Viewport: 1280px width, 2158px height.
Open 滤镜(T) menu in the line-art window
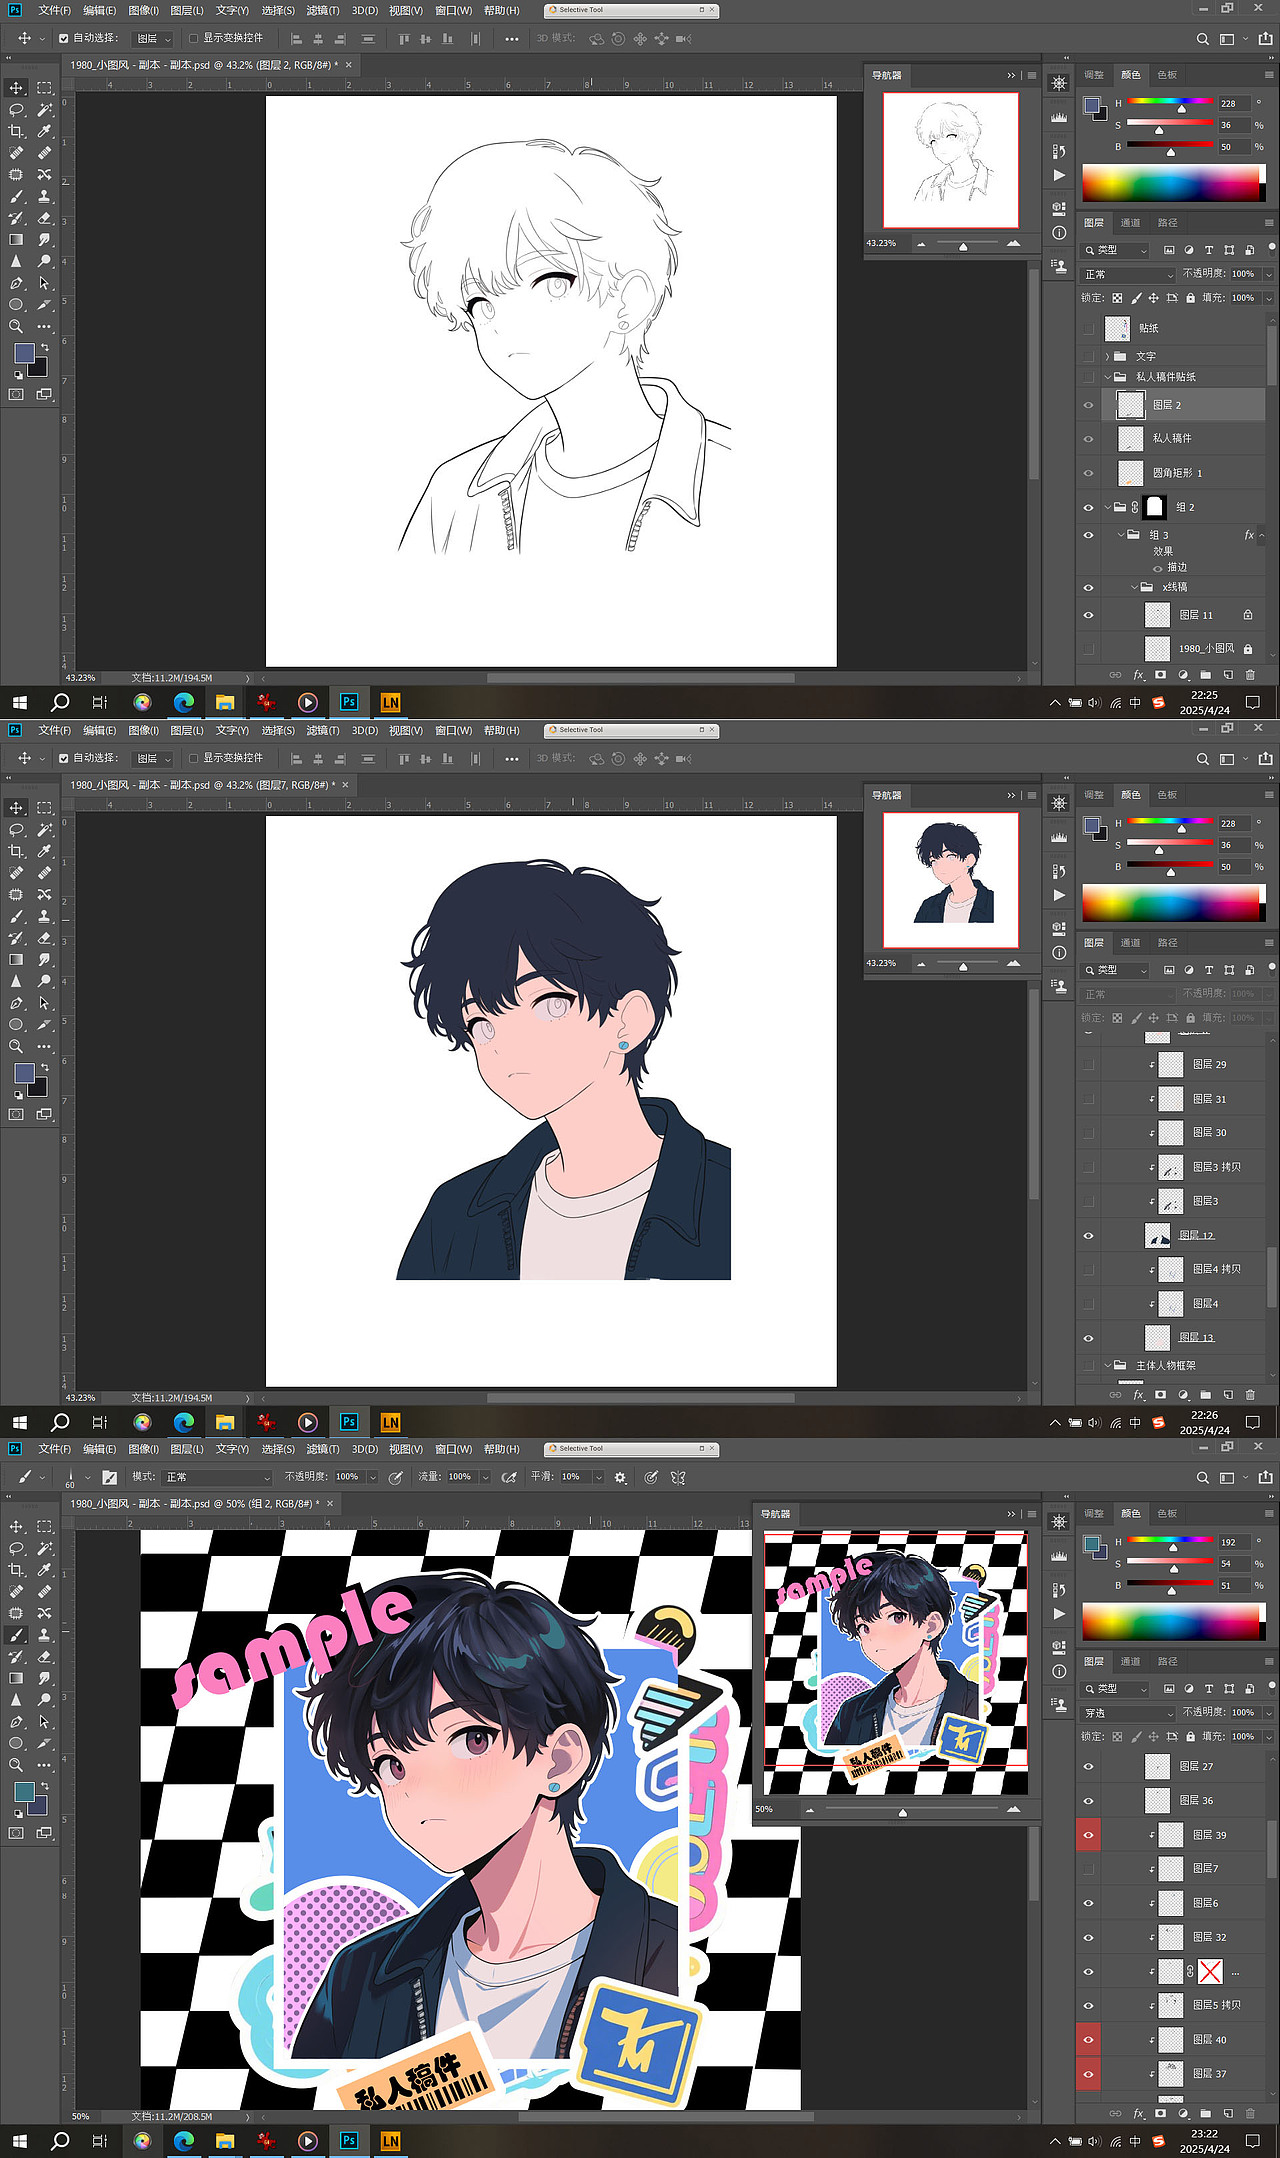pyautogui.click(x=323, y=10)
